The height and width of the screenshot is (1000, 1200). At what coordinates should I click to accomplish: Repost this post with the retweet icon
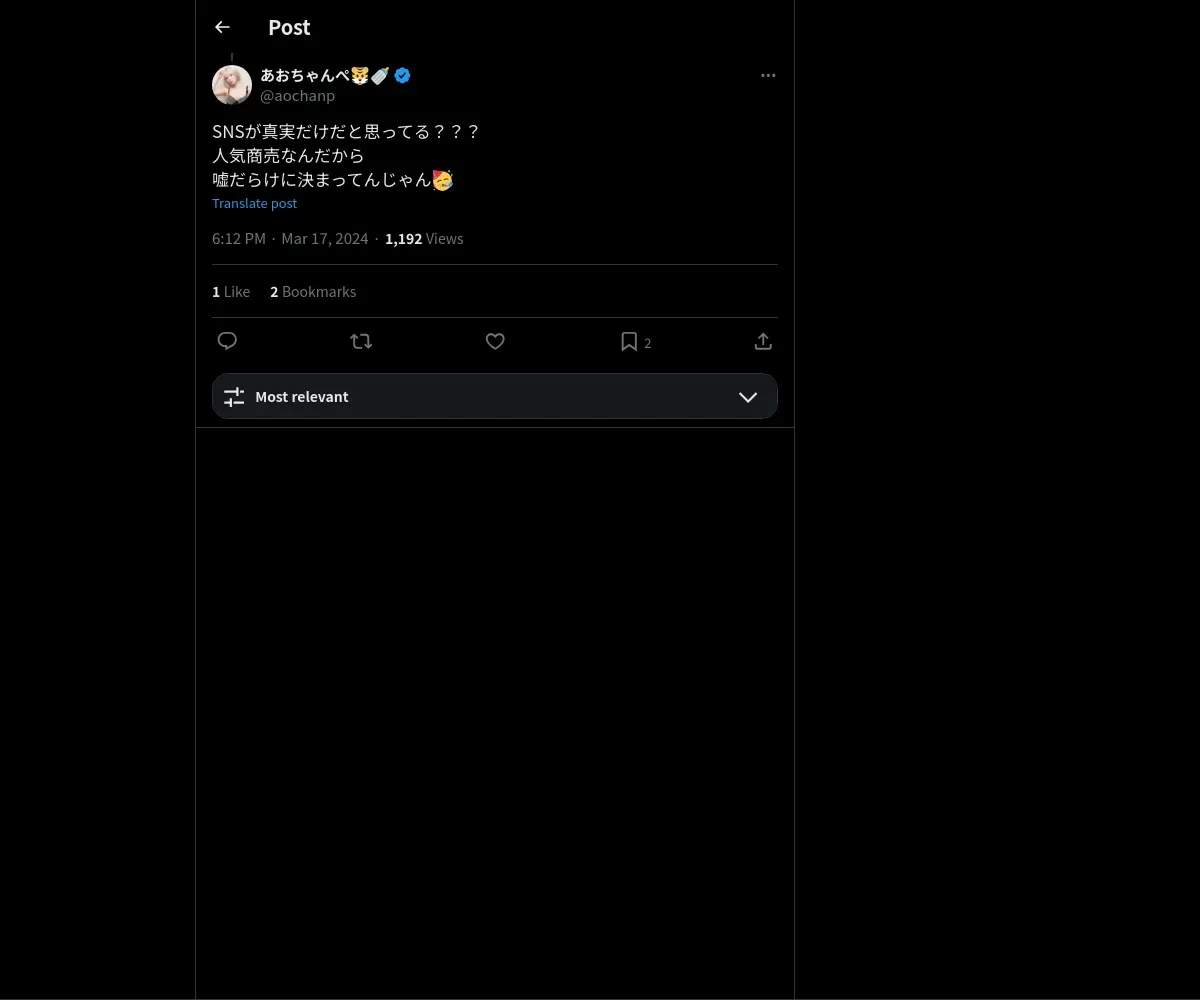361,341
